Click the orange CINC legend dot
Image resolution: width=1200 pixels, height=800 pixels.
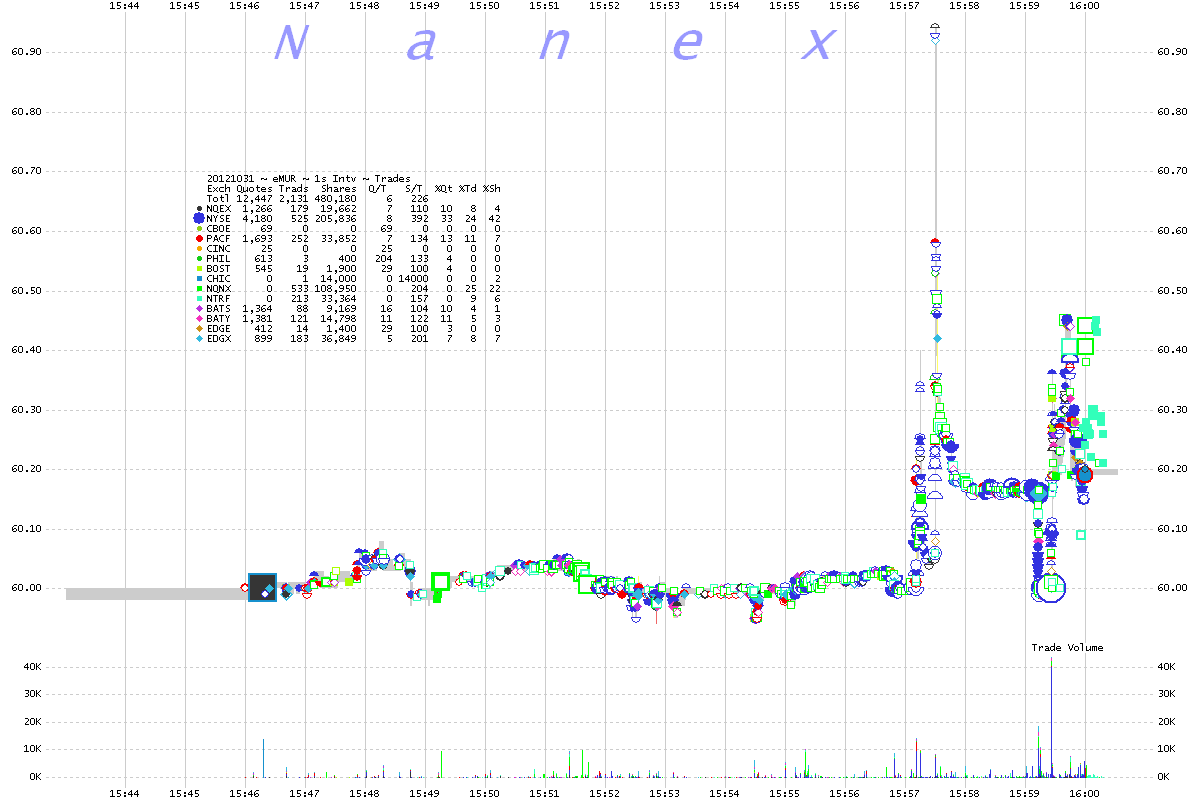point(199,248)
